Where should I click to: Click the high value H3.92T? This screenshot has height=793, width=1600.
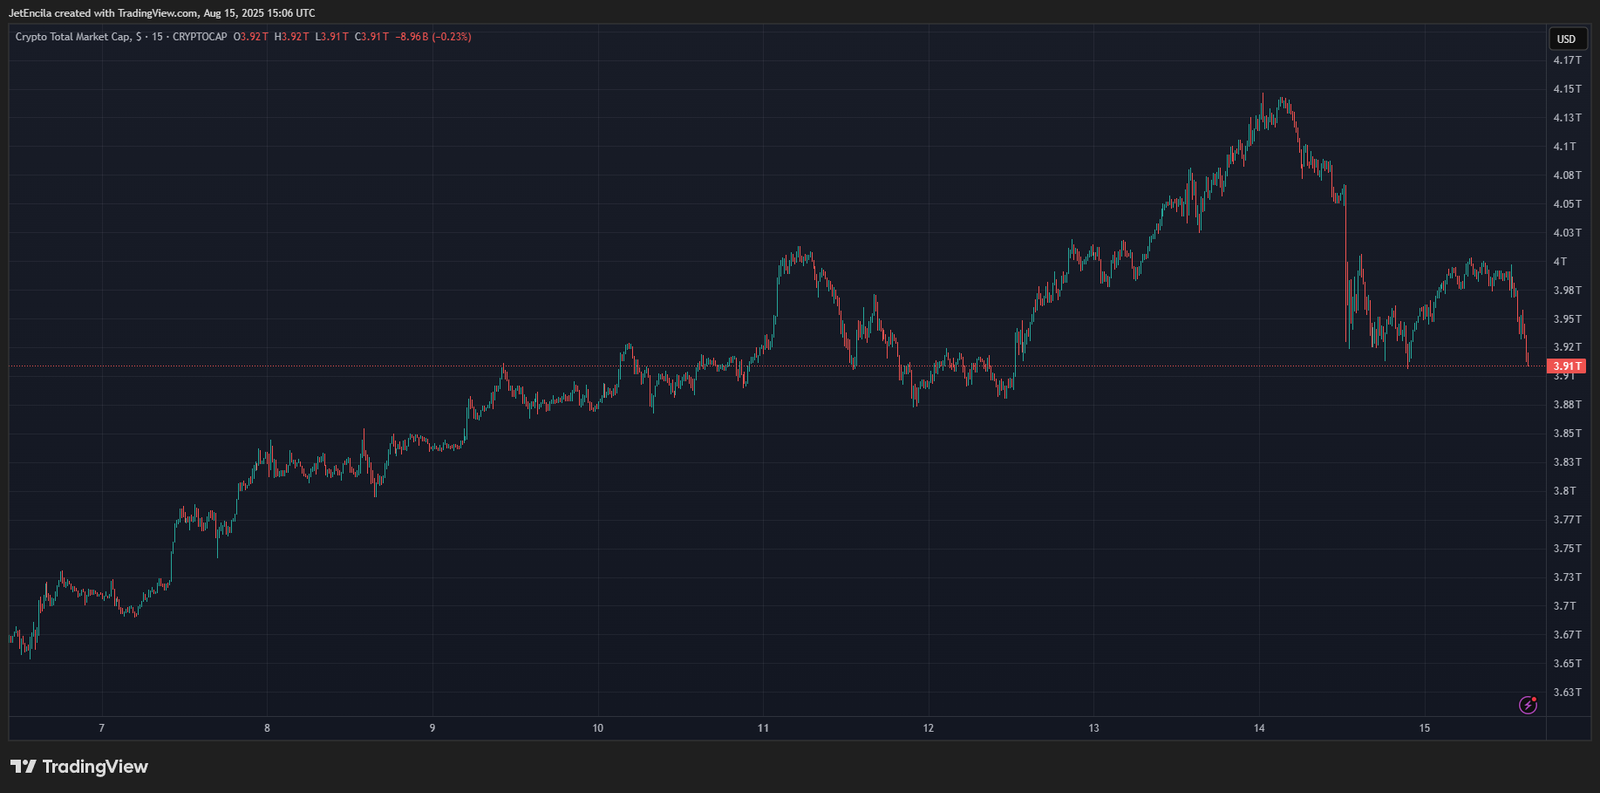click(291, 37)
